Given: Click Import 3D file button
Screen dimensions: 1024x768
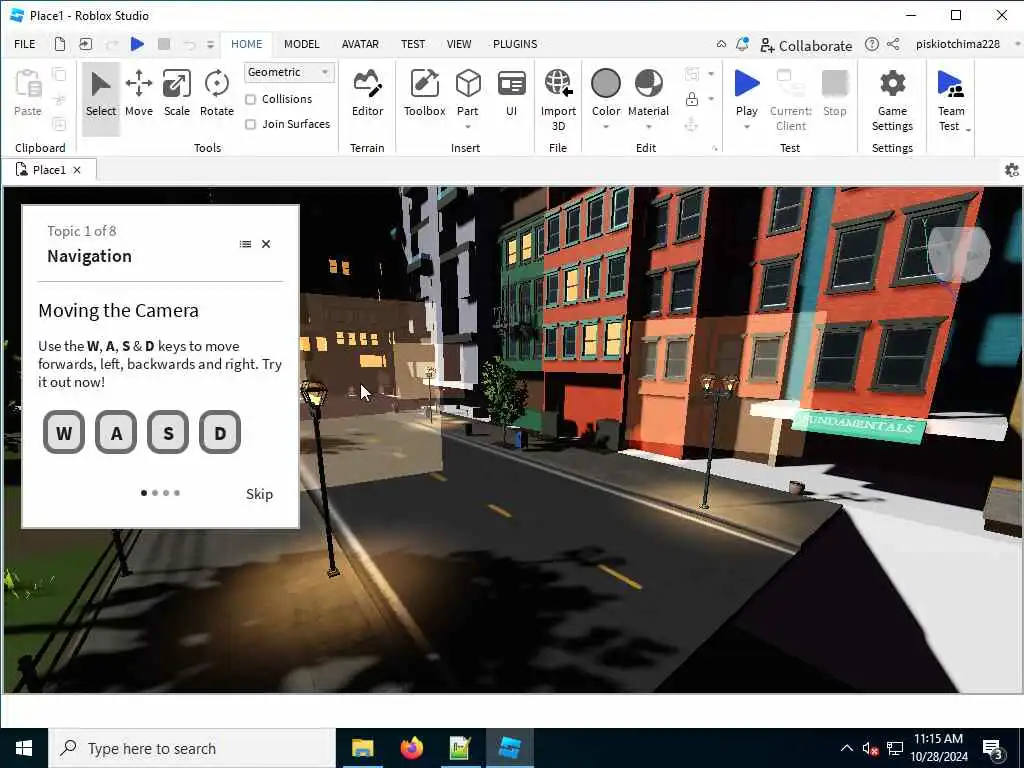Looking at the screenshot, I should point(558,100).
